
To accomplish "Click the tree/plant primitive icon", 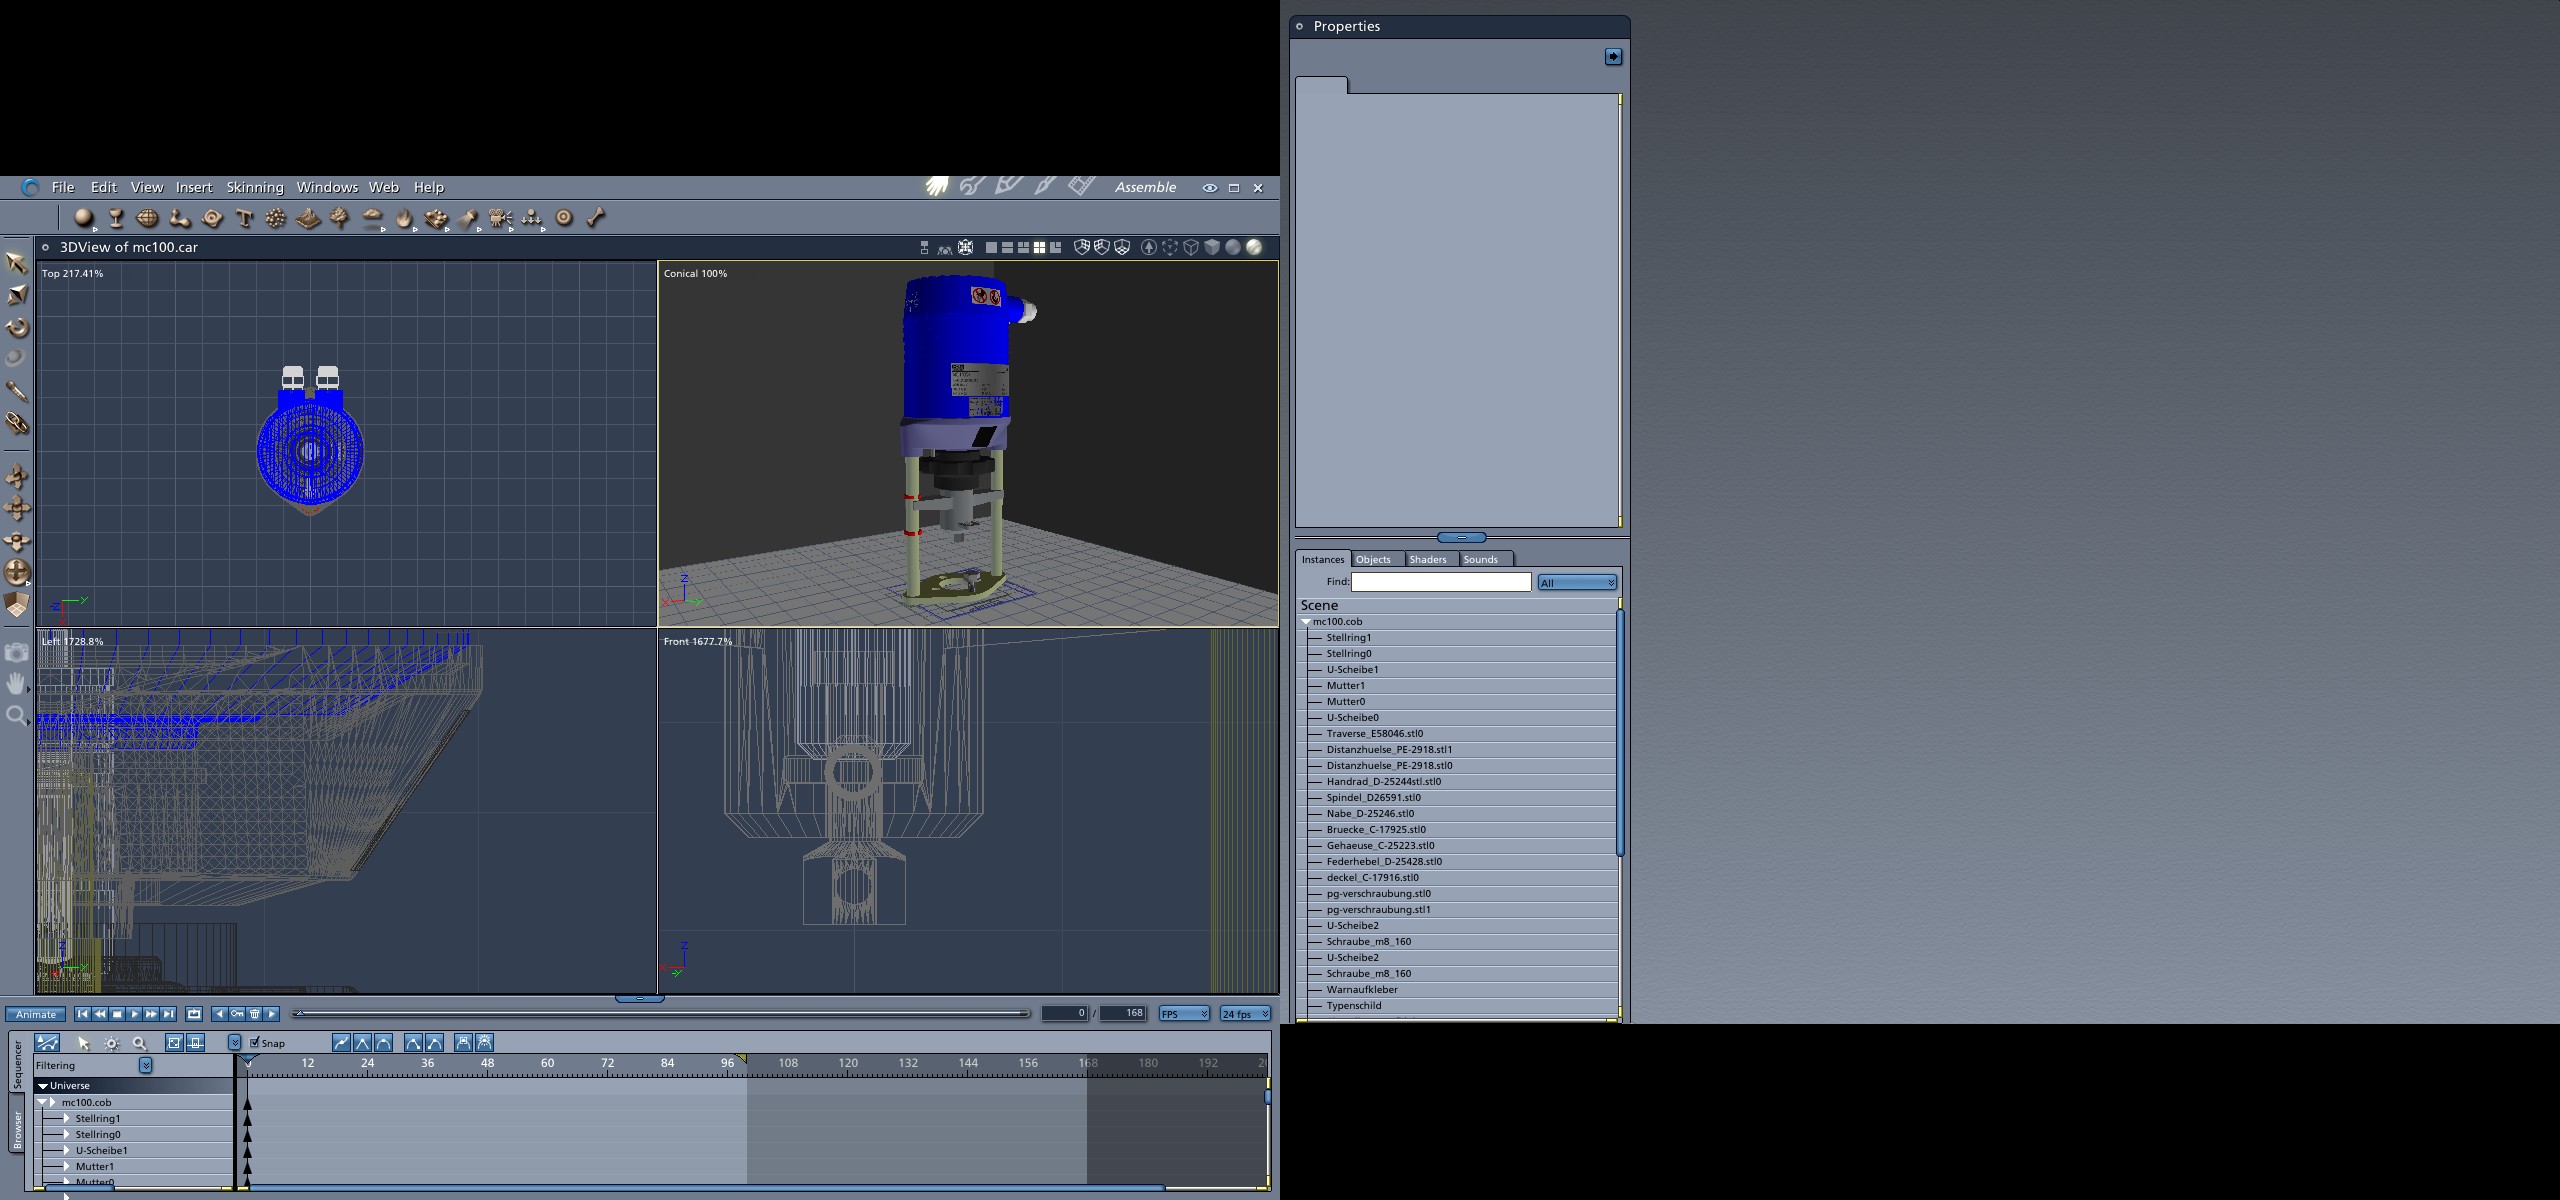I will 340,217.
